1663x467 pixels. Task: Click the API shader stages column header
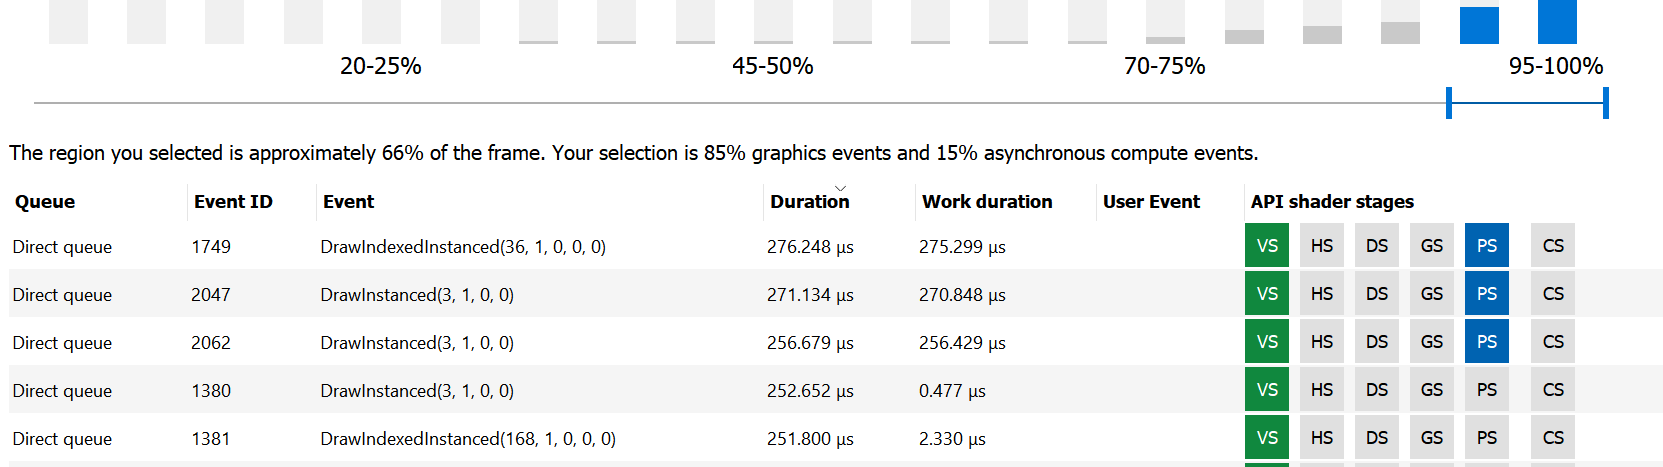coord(1332,202)
